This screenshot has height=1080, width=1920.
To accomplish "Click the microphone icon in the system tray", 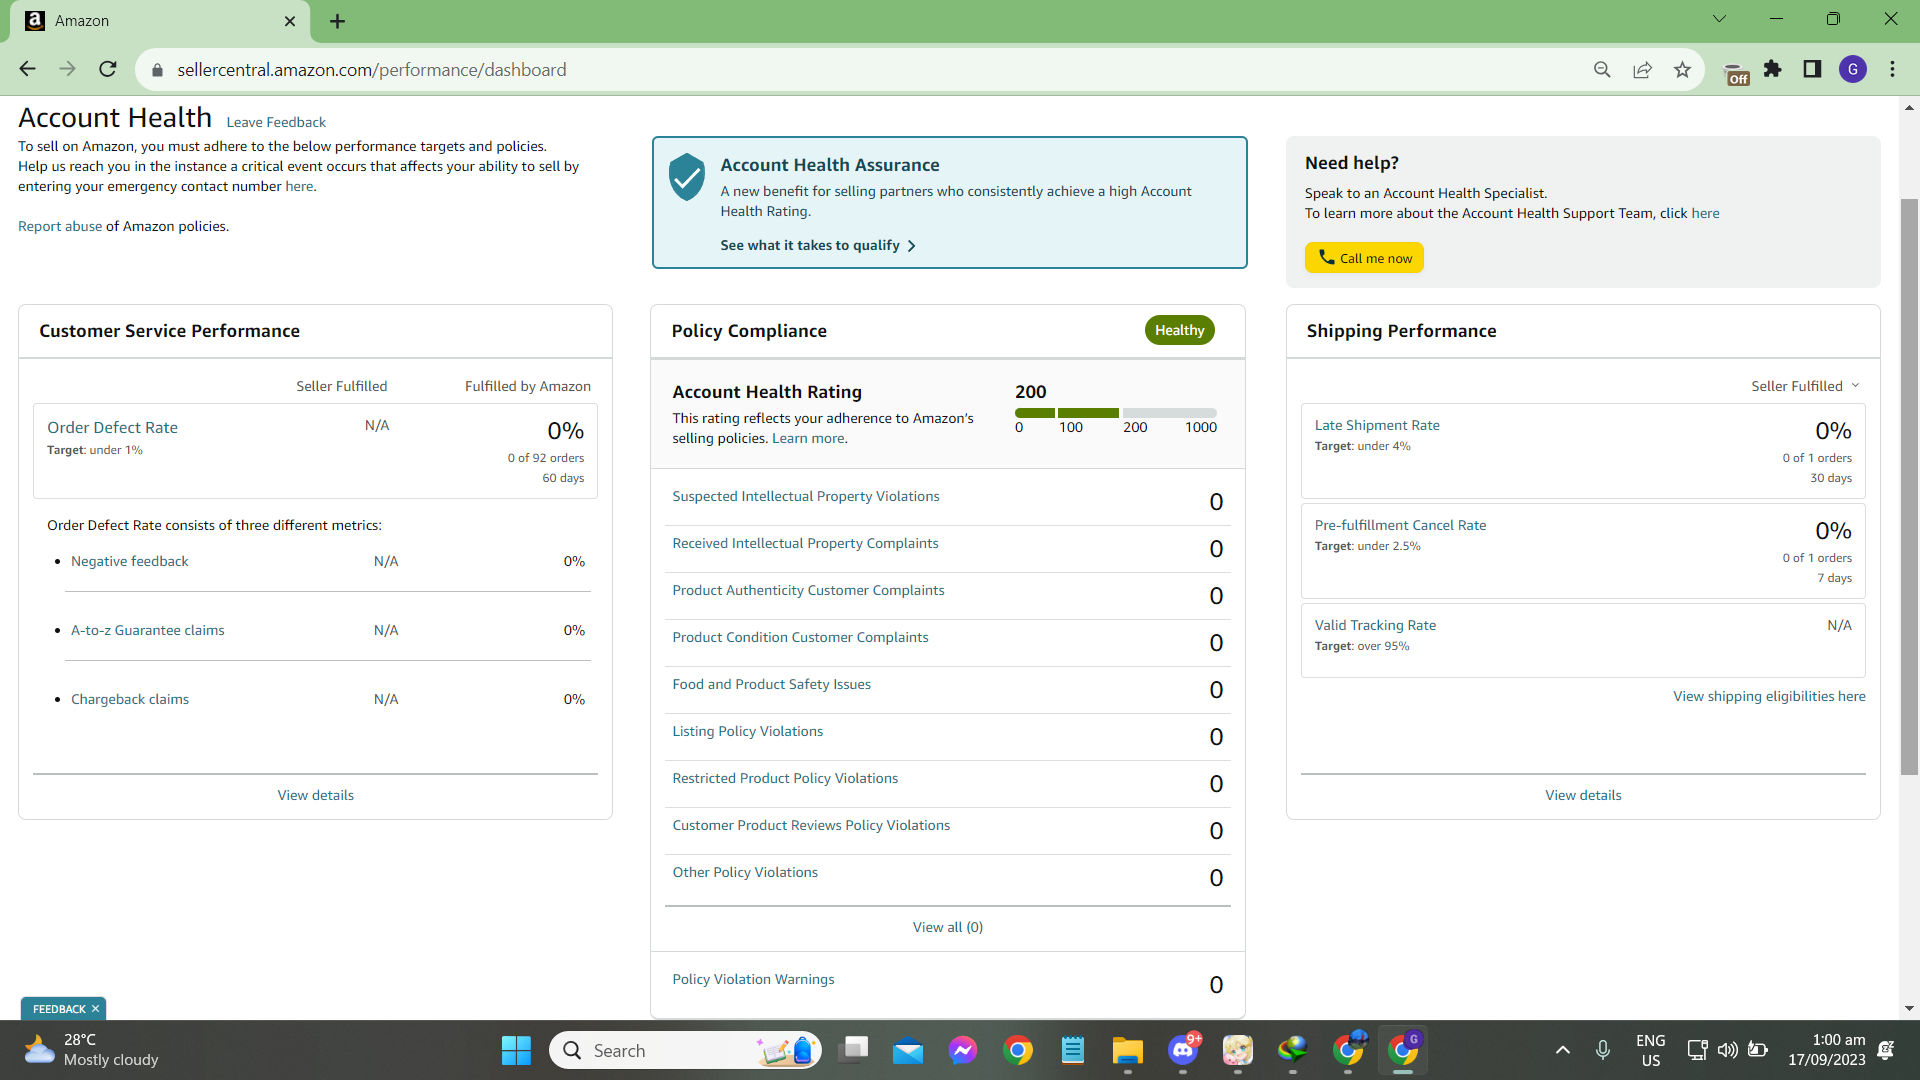I will [x=1602, y=1050].
